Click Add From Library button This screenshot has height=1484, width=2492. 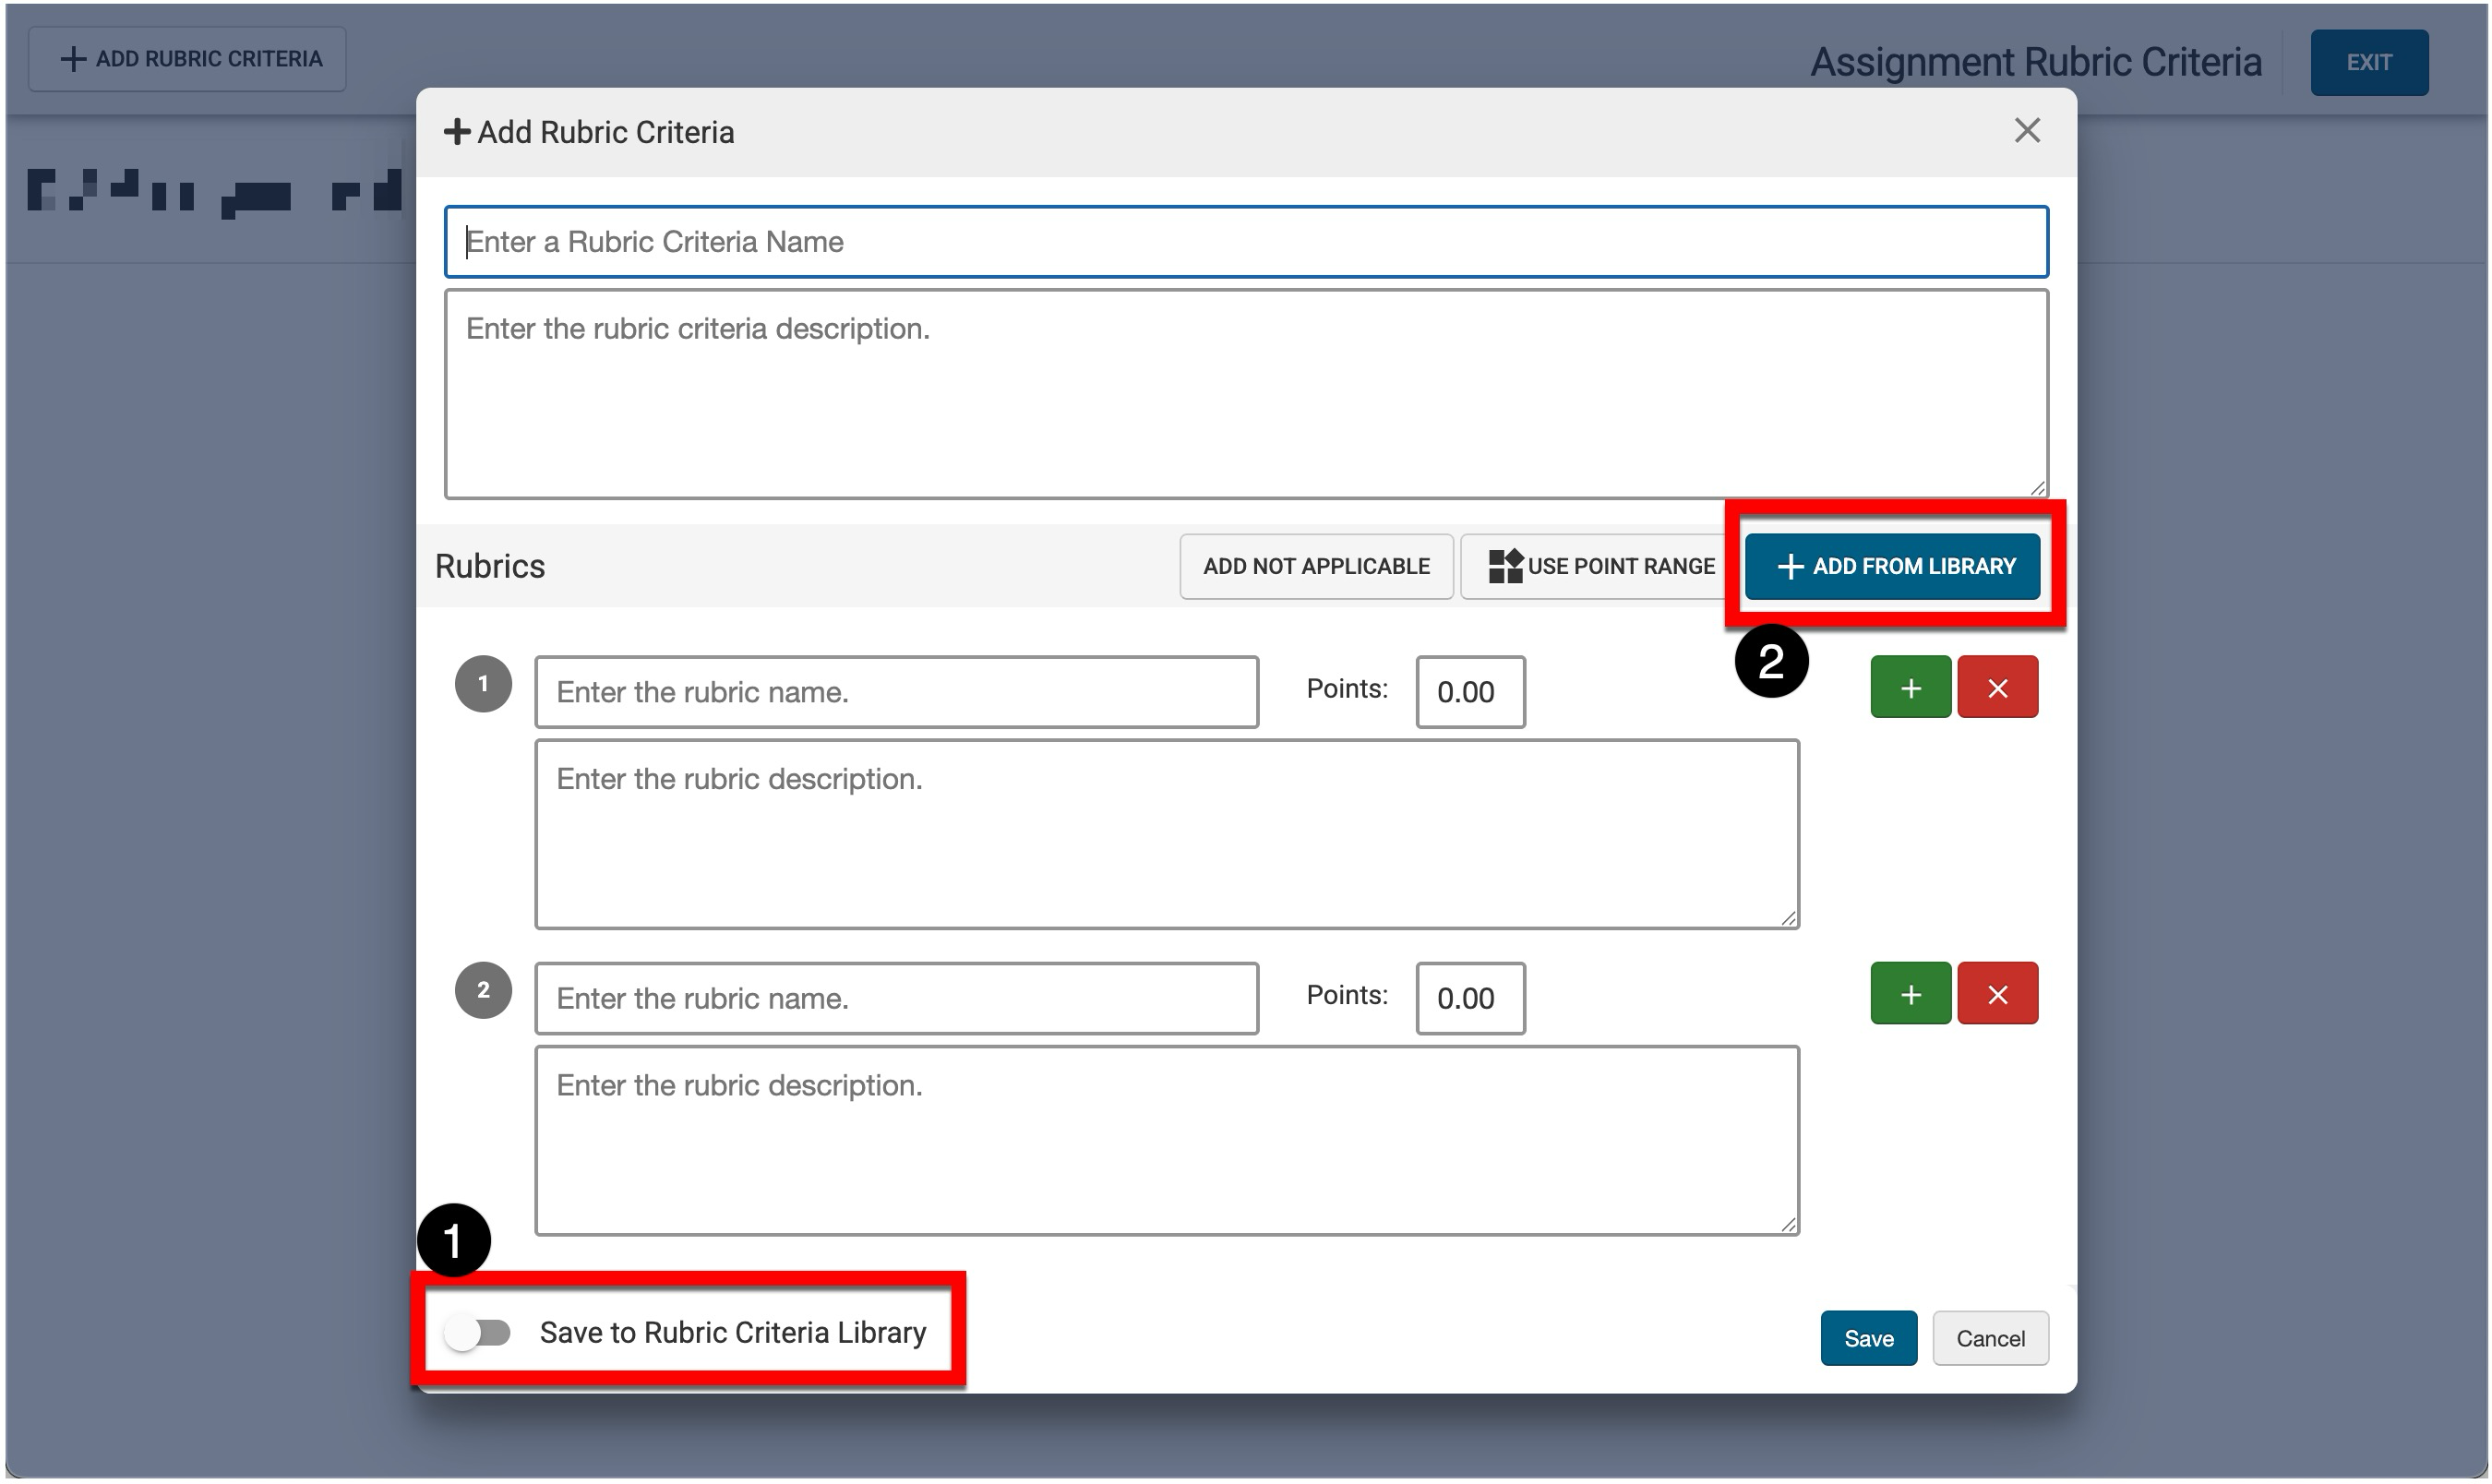pyautogui.click(x=1892, y=566)
